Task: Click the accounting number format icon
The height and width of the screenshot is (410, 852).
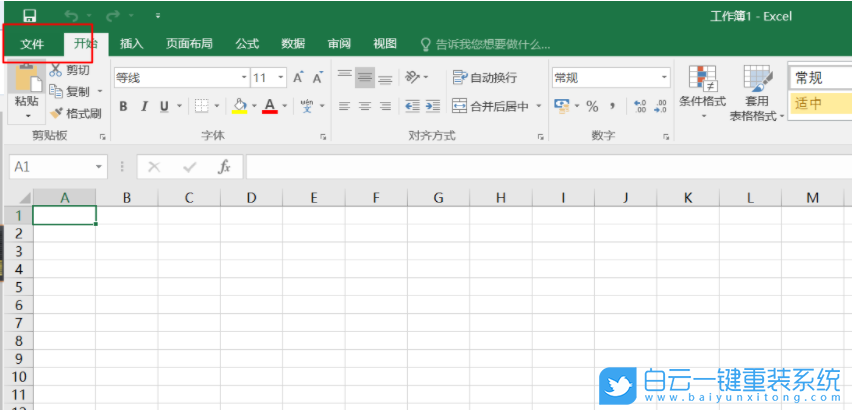Action: (561, 105)
